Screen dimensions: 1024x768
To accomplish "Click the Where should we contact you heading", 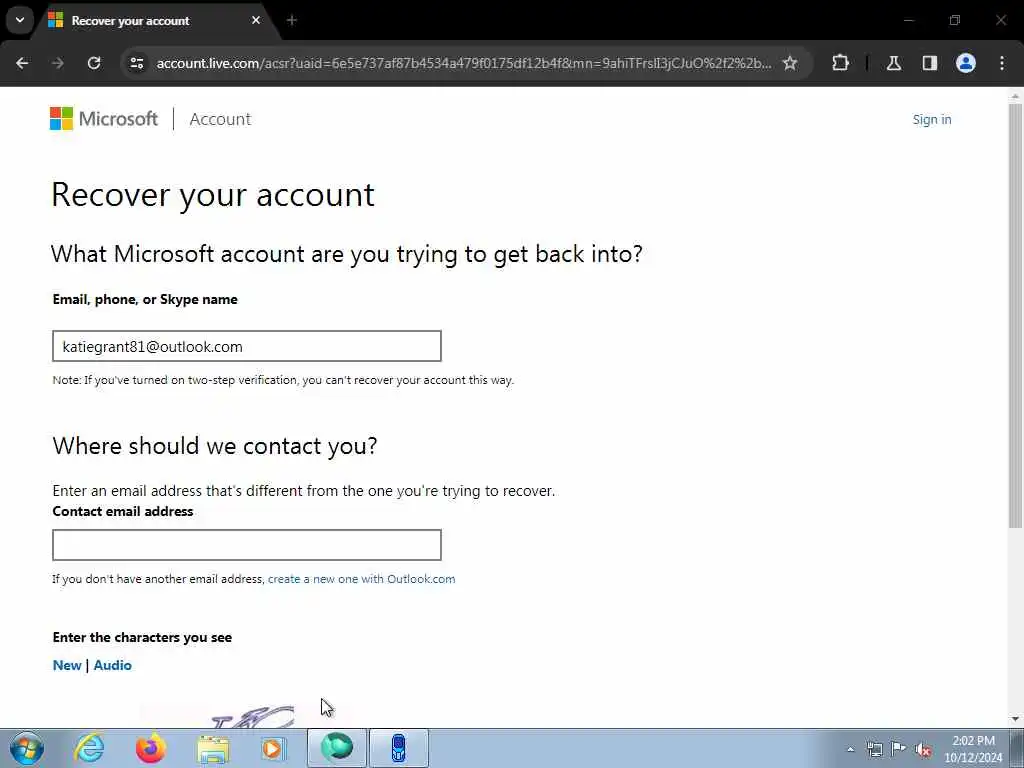I will (x=215, y=446).
